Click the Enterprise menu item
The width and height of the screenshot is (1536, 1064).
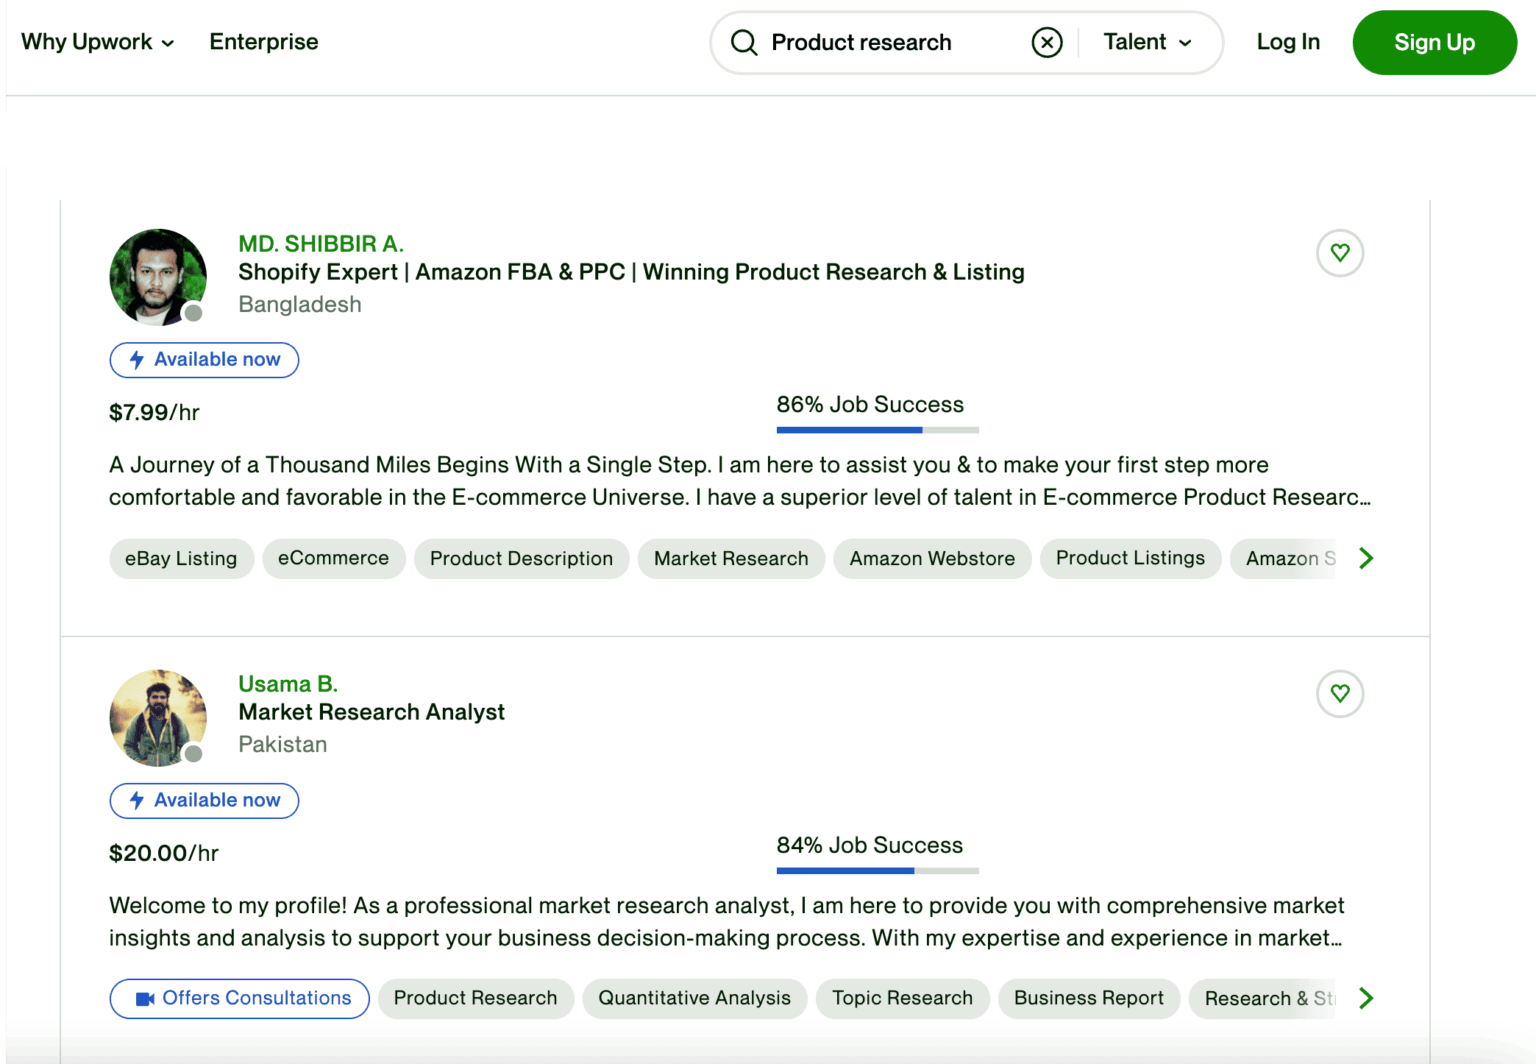pos(263,42)
